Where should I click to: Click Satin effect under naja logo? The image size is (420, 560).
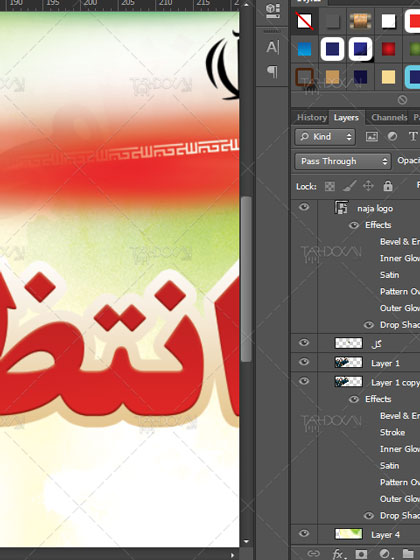click(x=389, y=275)
